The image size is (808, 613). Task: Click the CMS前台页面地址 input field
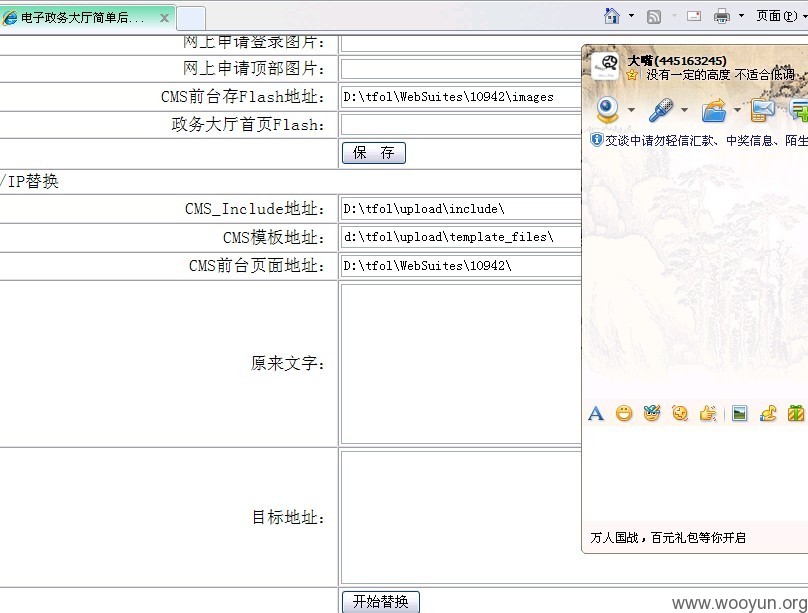point(461,266)
